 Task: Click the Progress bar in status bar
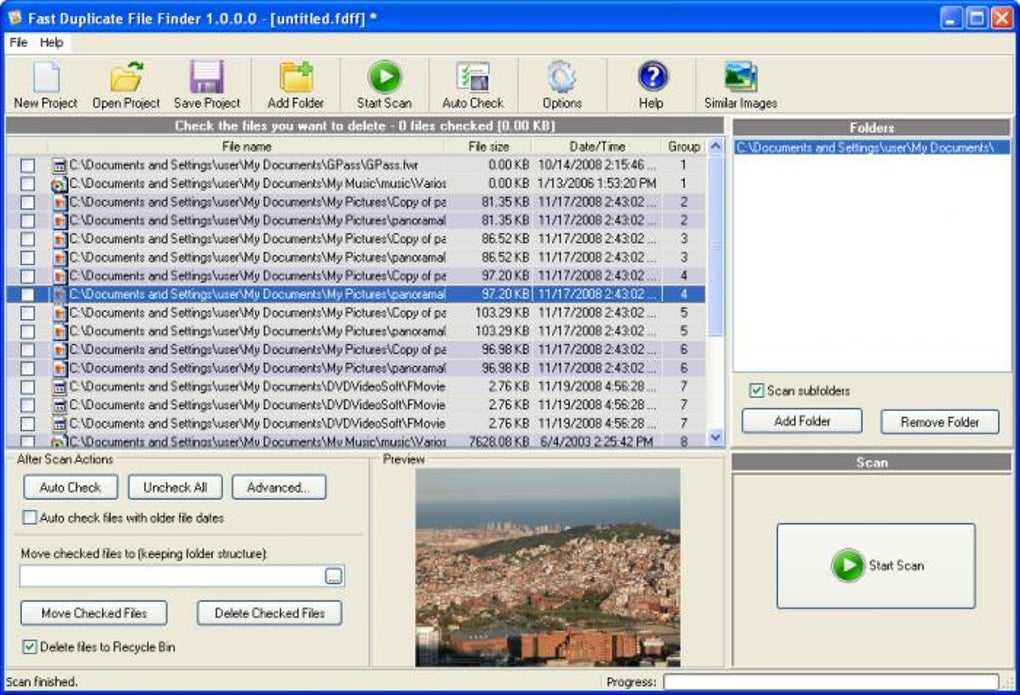(x=831, y=682)
